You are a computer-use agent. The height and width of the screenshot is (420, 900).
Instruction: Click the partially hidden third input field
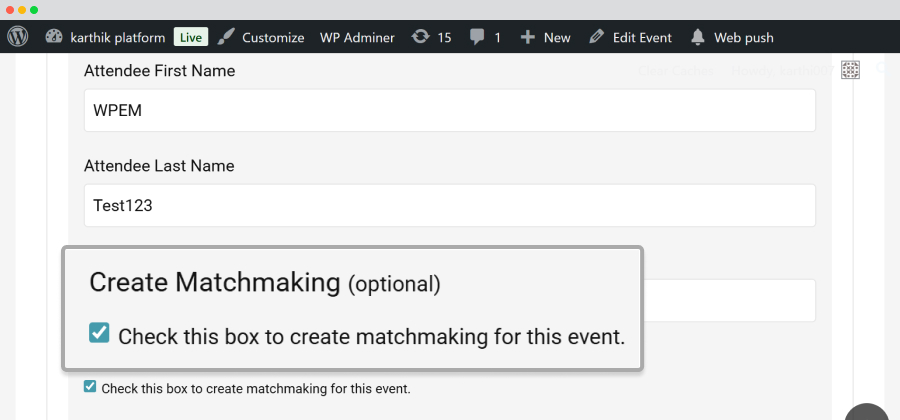(729, 301)
